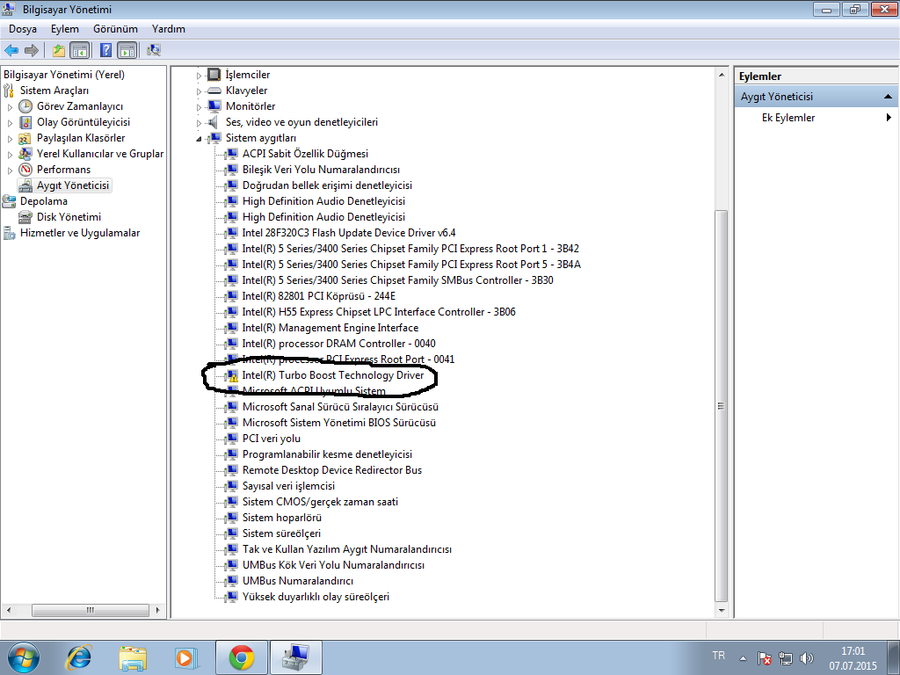Click the TR language indicator

pyautogui.click(x=719, y=655)
